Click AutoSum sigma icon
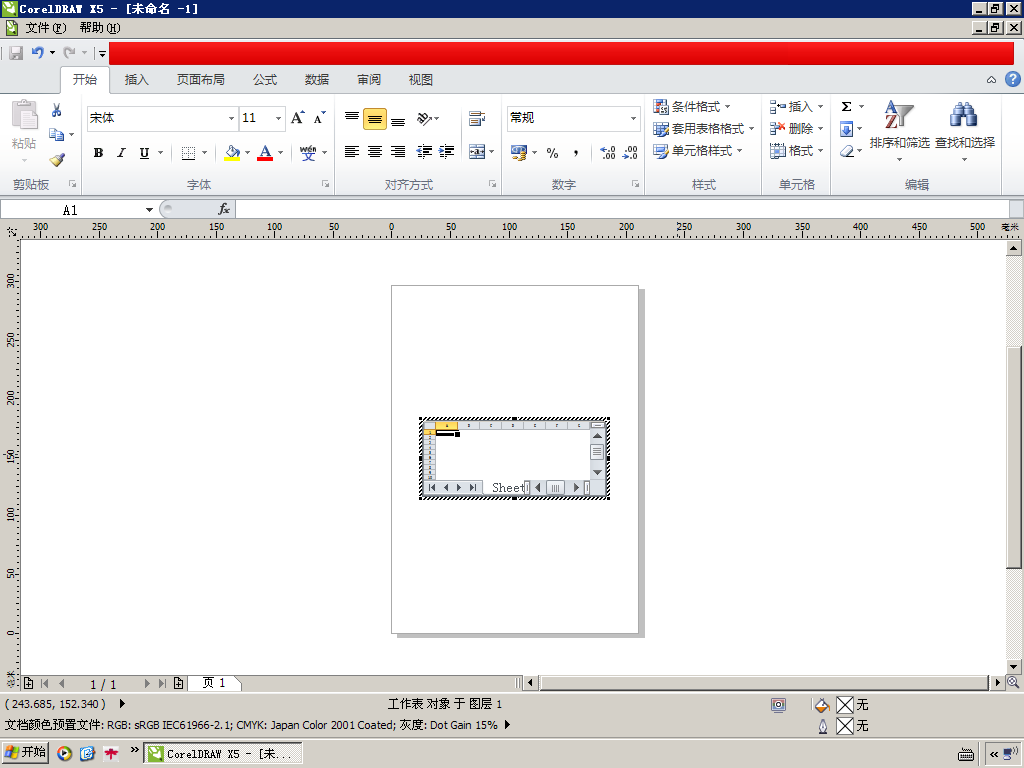 coord(846,106)
